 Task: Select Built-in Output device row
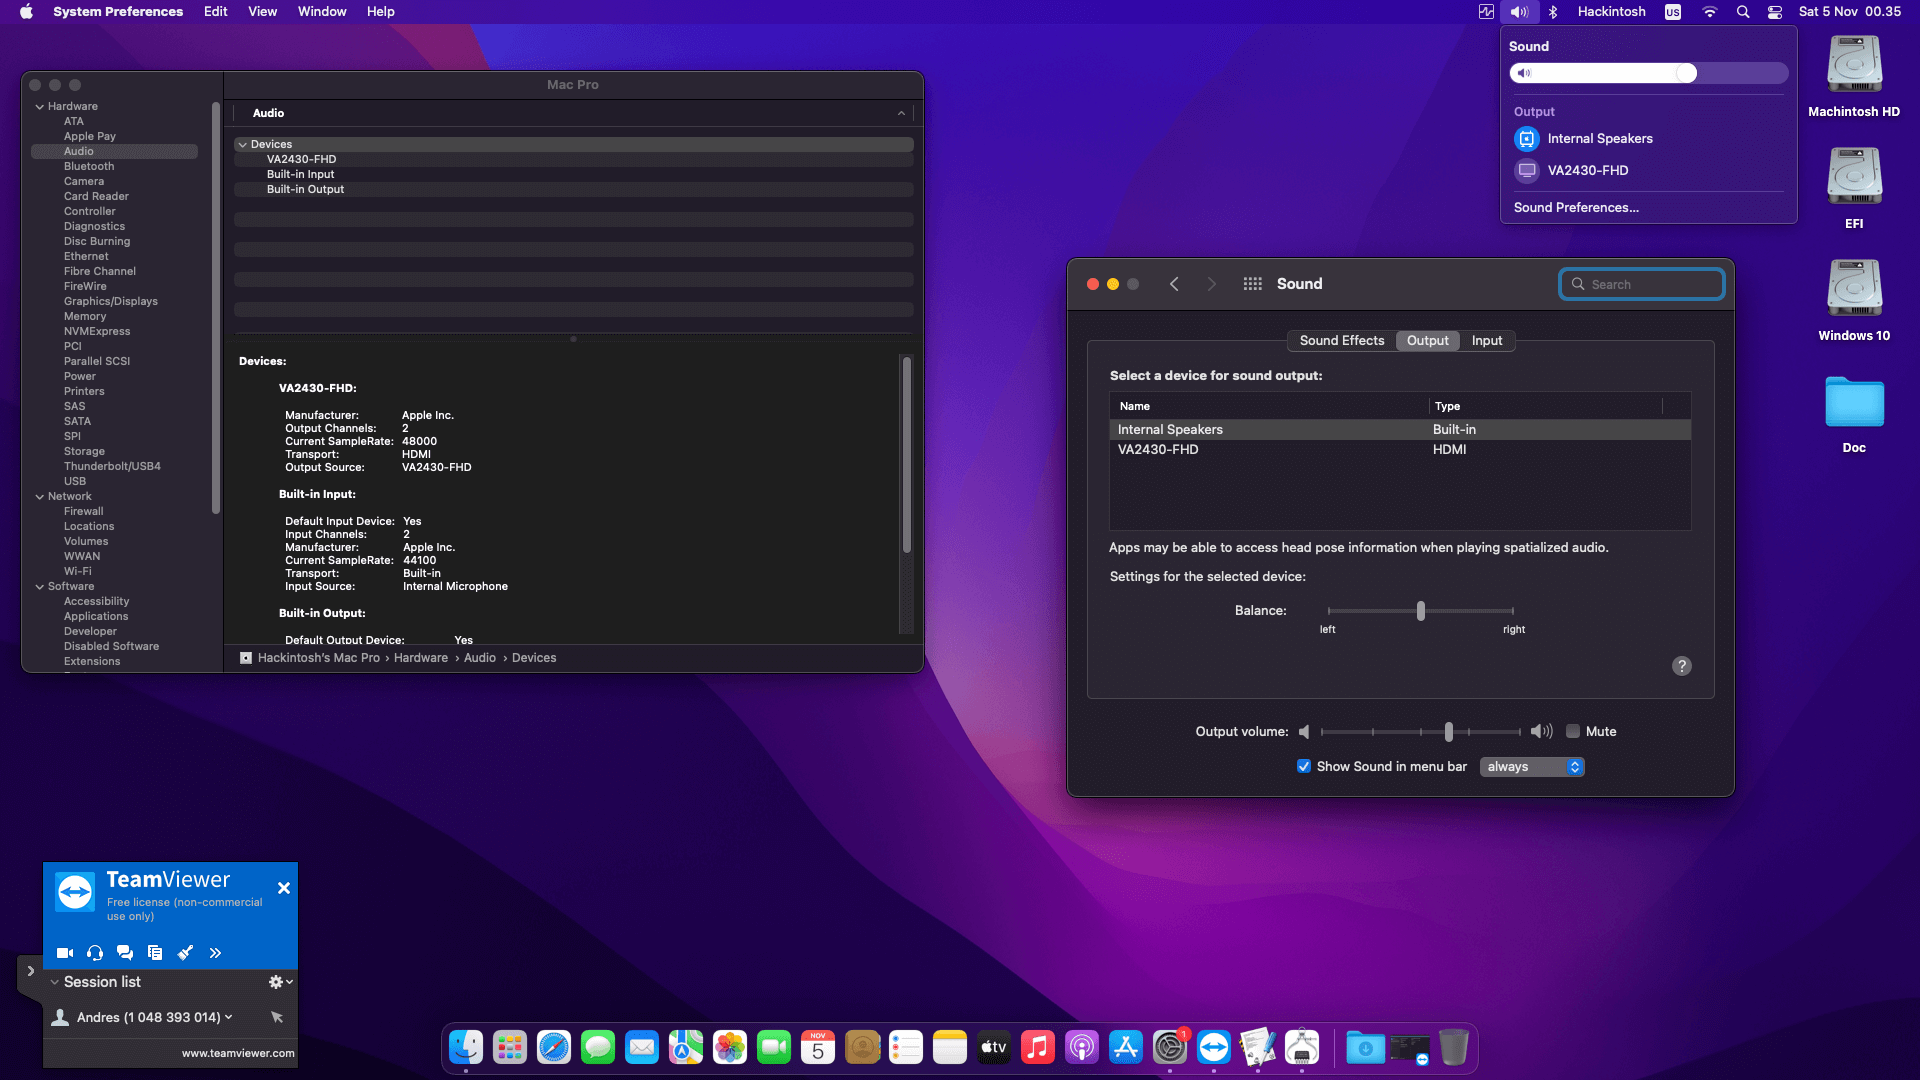coord(573,189)
